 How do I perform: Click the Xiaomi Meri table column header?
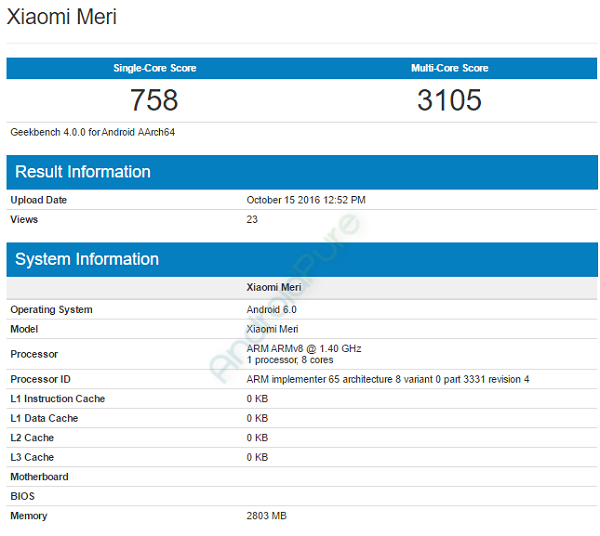pos(274,287)
